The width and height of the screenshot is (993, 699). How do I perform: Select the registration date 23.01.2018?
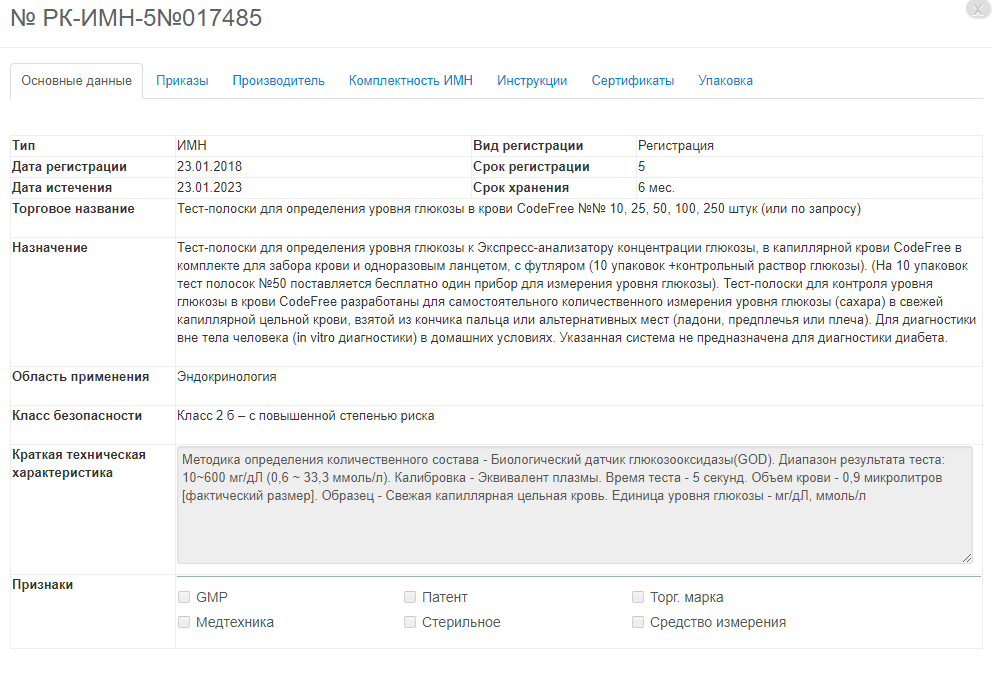pyautogui.click(x=210, y=167)
